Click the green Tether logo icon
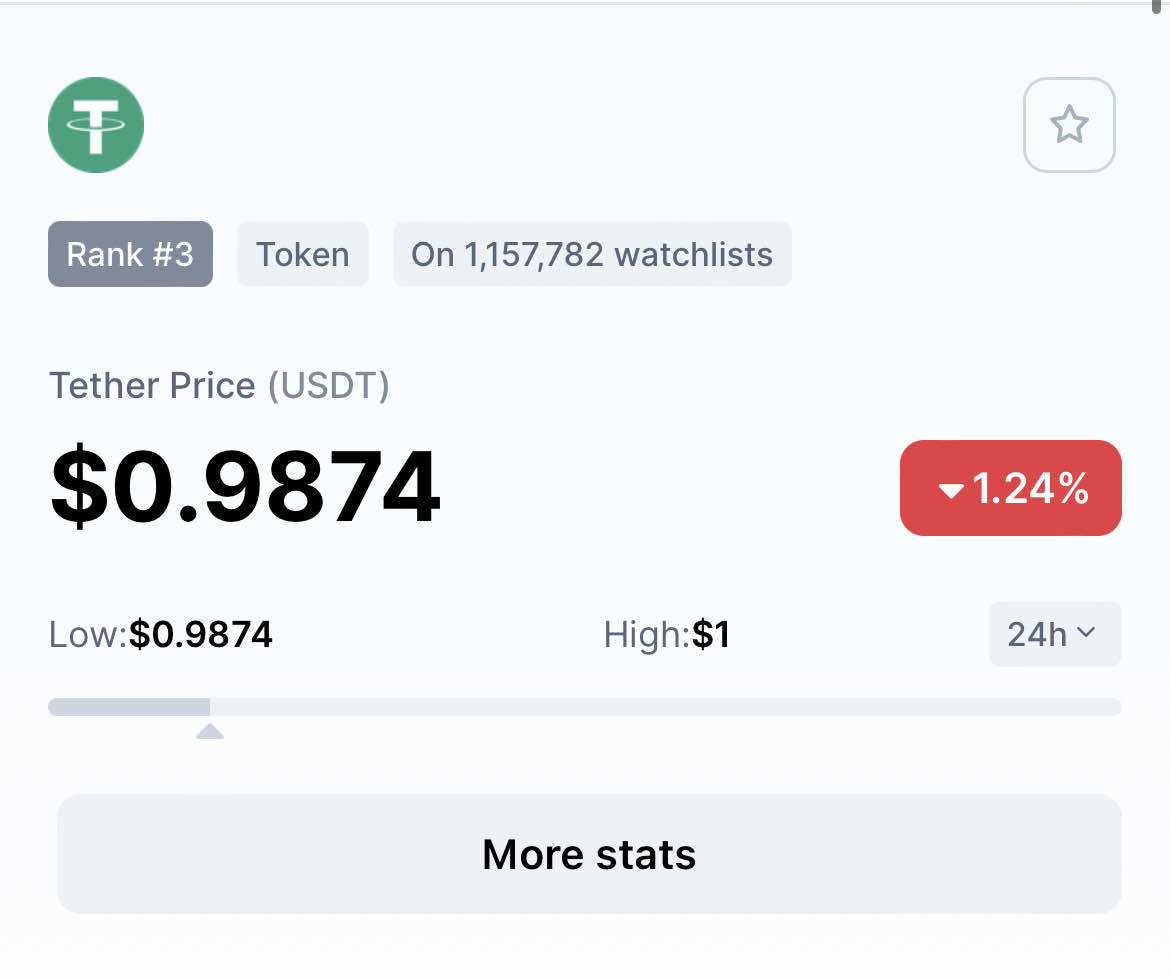Viewport: 1170px width, 978px height. 96,125
